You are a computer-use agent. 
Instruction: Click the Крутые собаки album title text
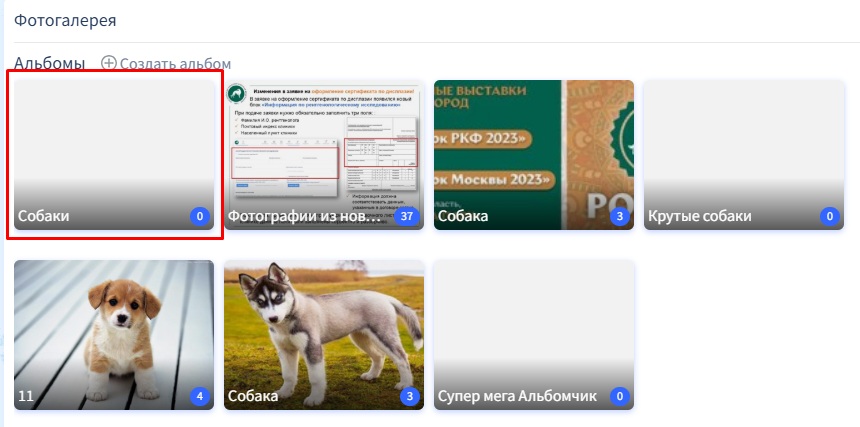click(700, 217)
